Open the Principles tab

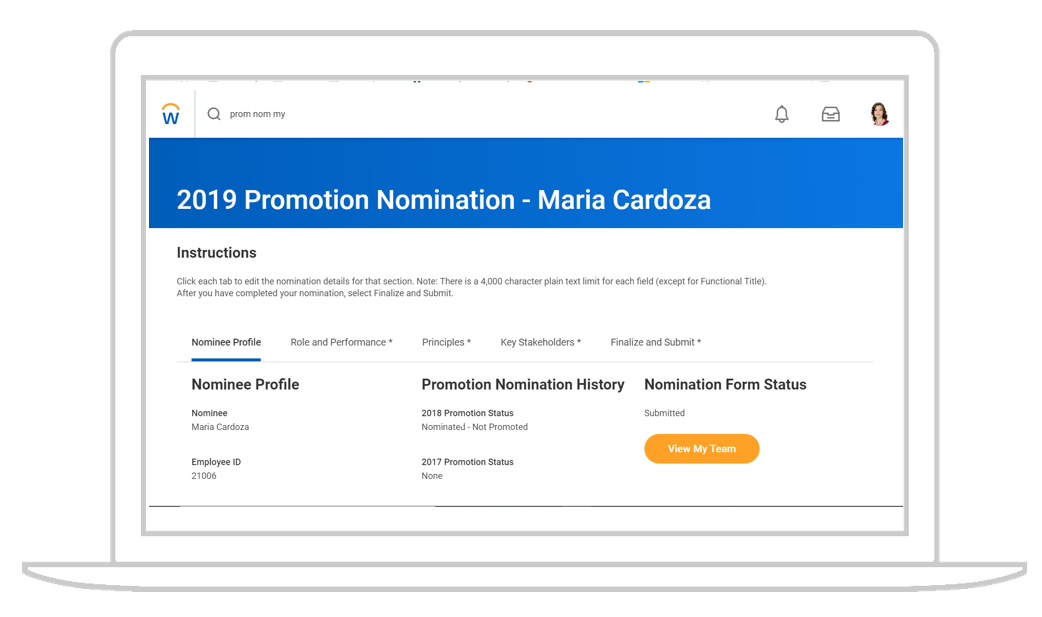click(446, 342)
